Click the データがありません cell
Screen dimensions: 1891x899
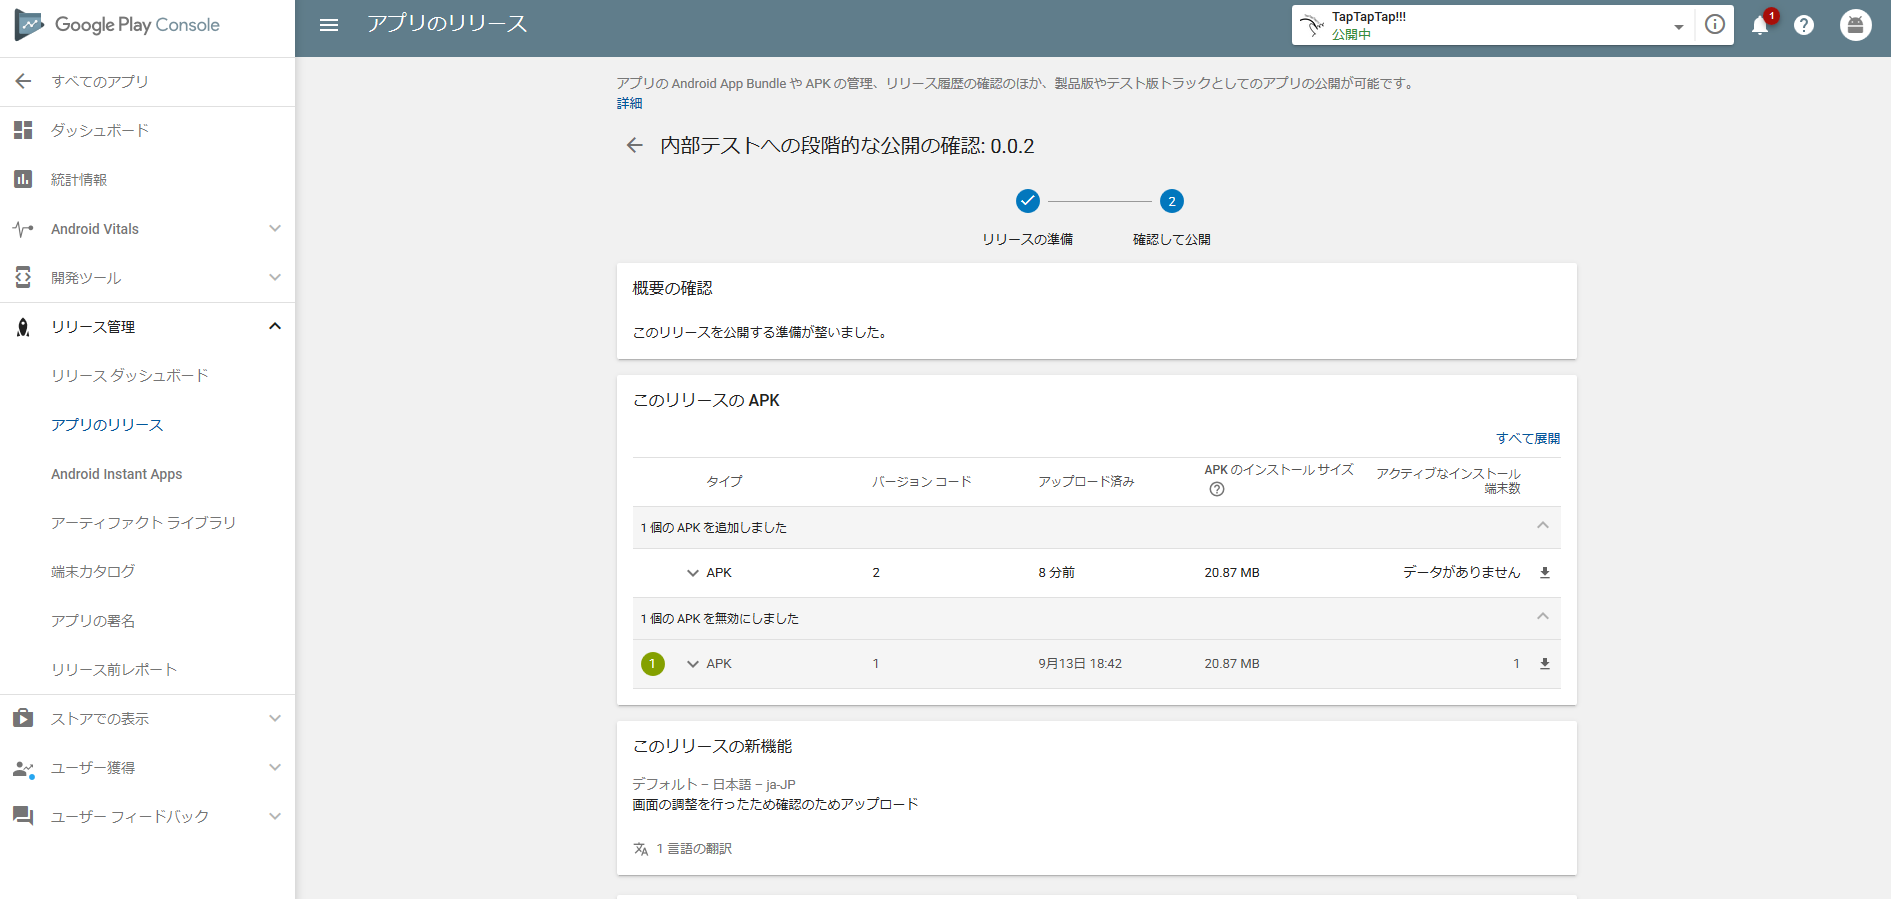(1461, 573)
